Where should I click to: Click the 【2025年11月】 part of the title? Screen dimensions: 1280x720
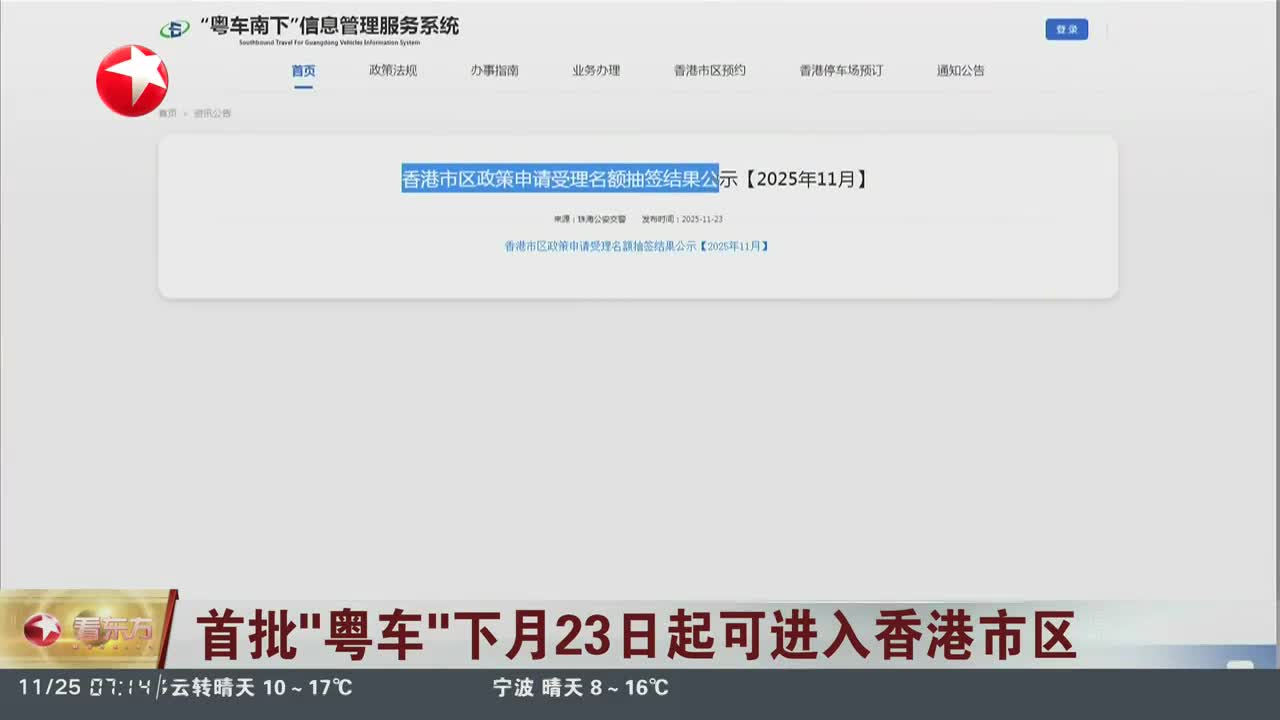[806, 179]
